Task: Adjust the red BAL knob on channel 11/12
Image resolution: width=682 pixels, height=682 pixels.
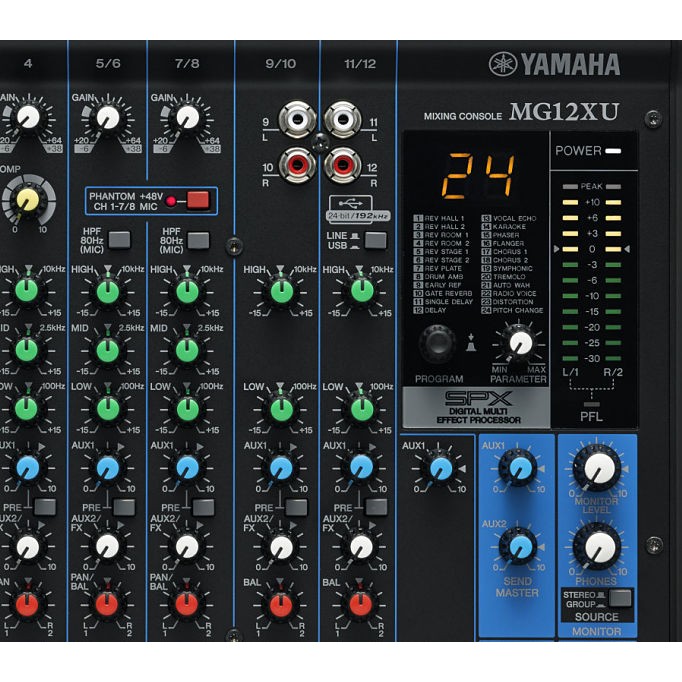Action: tap(360, 604)
